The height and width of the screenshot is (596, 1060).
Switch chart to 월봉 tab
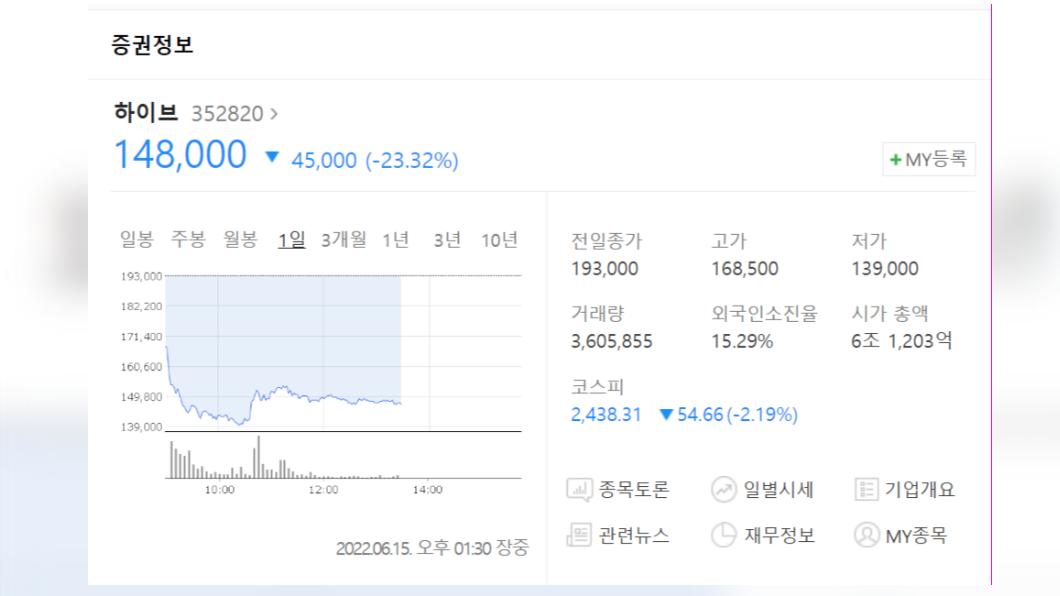(x=241, y=239)
